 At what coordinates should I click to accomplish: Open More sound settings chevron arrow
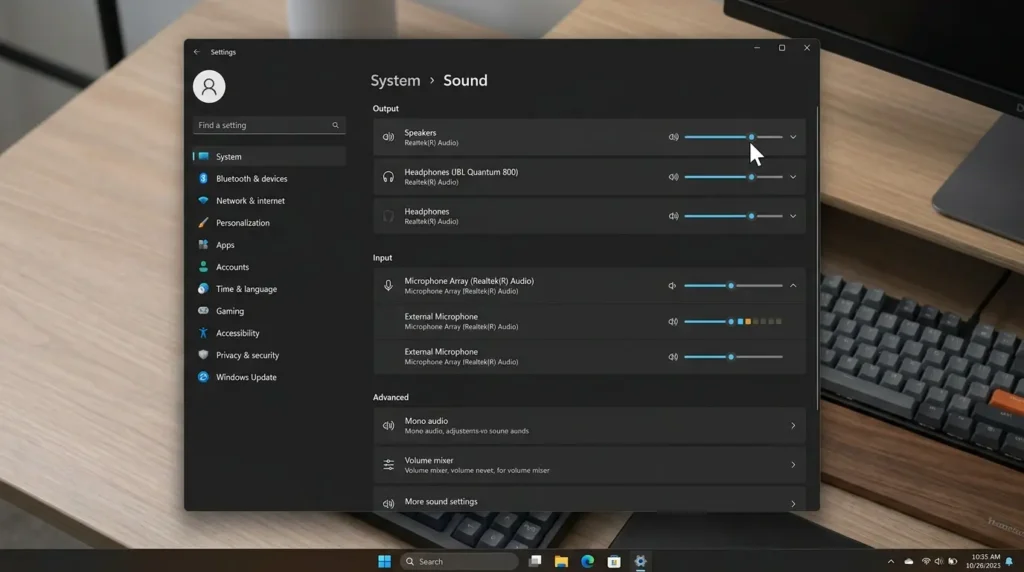tap(793, 503)
